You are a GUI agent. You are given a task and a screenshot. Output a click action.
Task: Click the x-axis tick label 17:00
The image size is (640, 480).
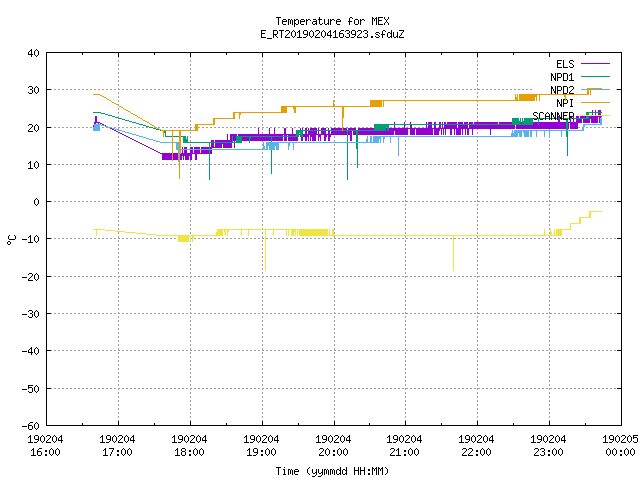click(x=117, y=452)
